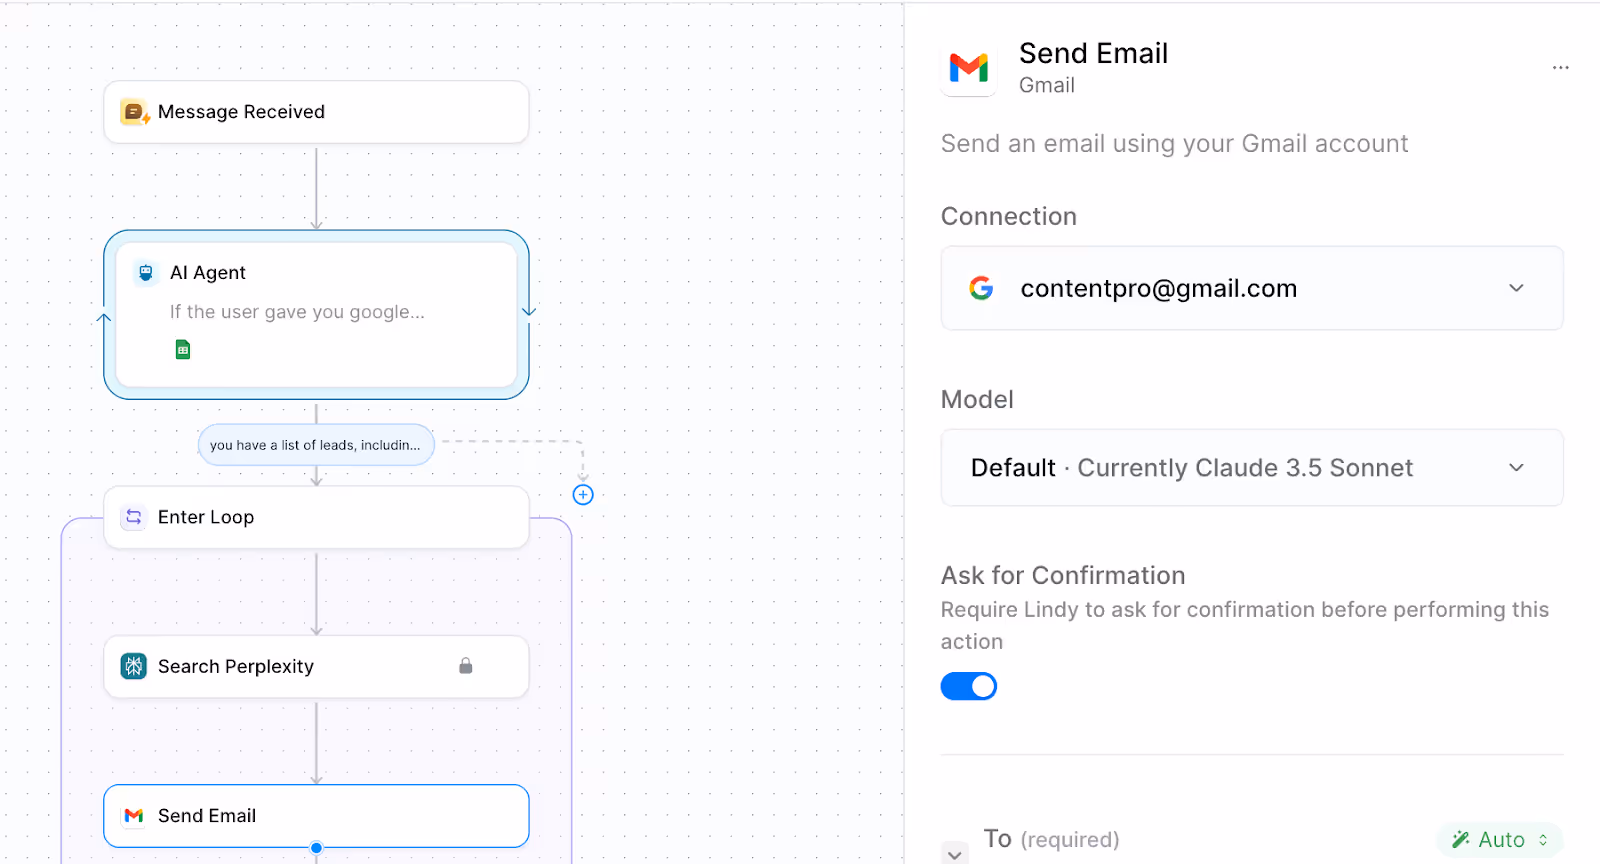Image resolution: width=1600 pixels, height=864 pixels.
Task: Click the chevron in the Model dropdown
Action: (x=1517, y=468)
